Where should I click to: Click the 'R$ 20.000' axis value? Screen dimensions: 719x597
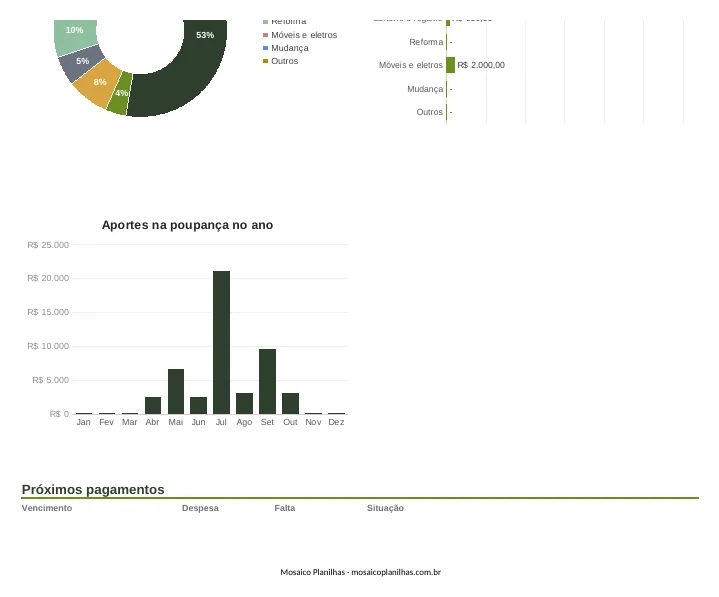(48, 278)
